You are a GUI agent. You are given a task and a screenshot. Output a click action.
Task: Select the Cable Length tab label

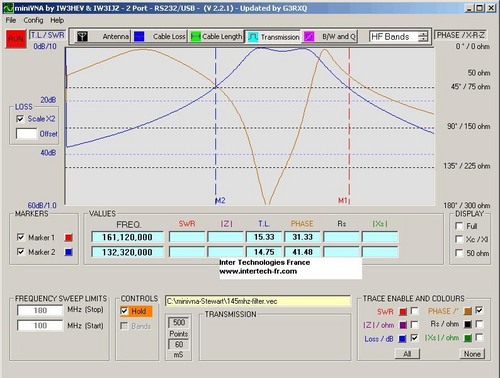click(222, 36)
